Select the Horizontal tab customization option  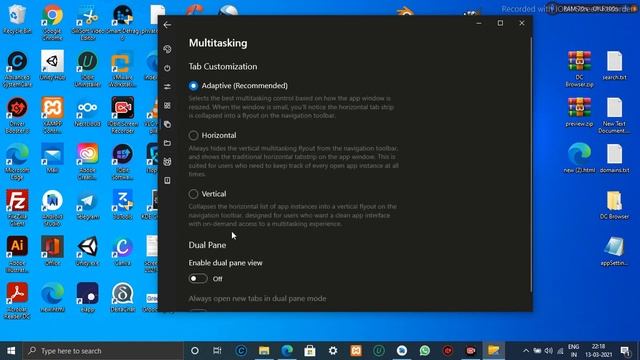click(193, 135)
